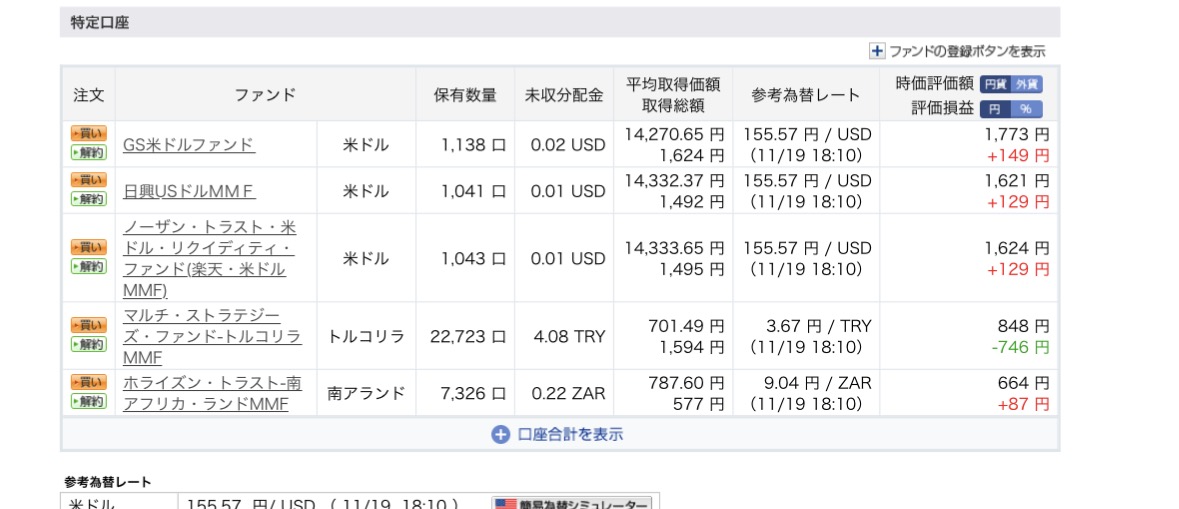Screen dimensions: 1179x509
Task: Open マルチ・ストラテジーズ・ファンド-トルコリラMMF link
Action: 212,336
